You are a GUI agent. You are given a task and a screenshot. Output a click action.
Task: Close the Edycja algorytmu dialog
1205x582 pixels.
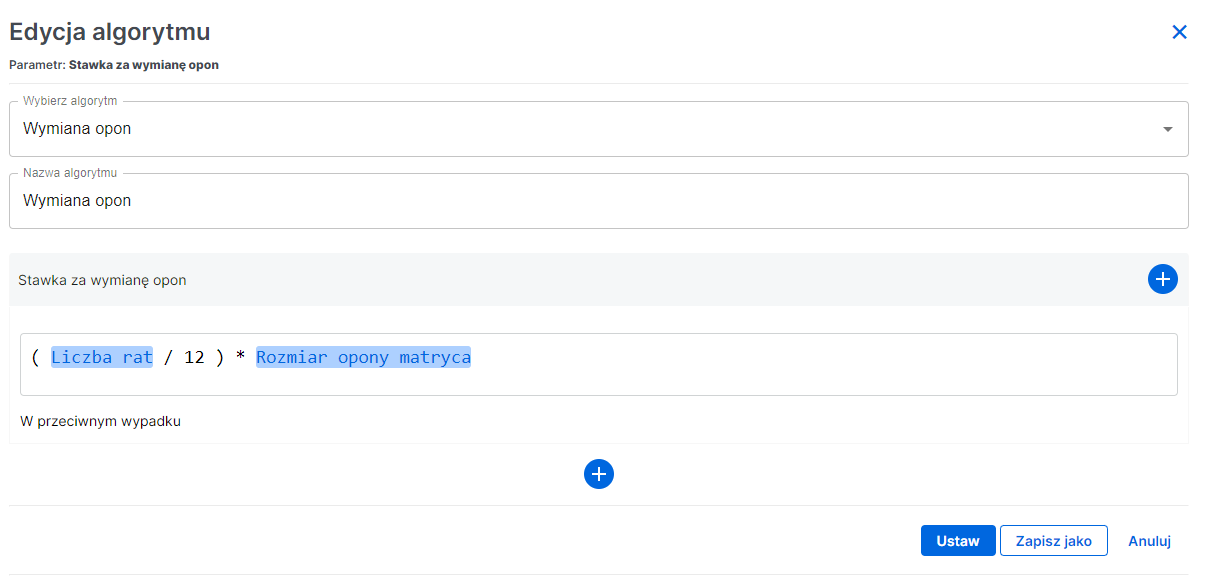point(1179,31)
